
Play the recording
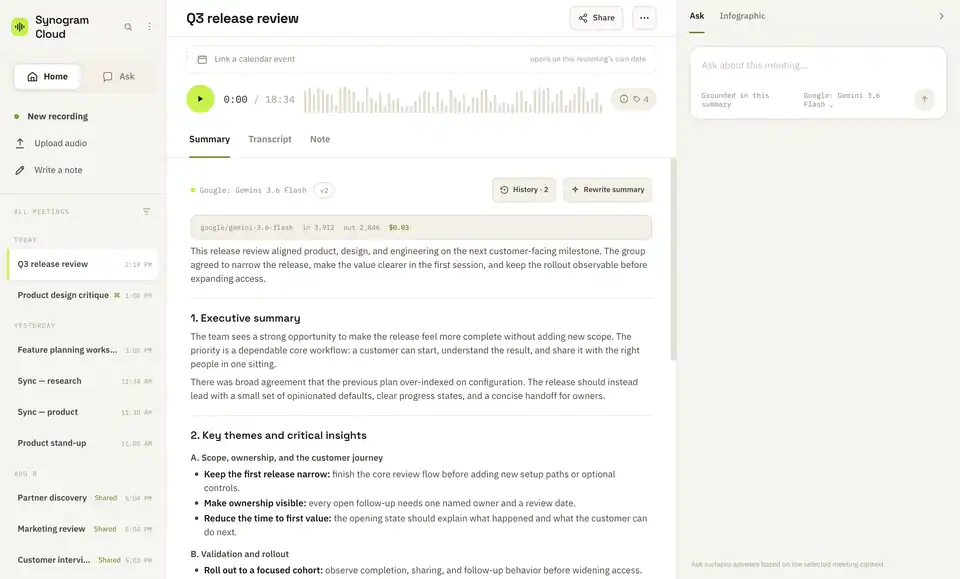coord(200,99)
